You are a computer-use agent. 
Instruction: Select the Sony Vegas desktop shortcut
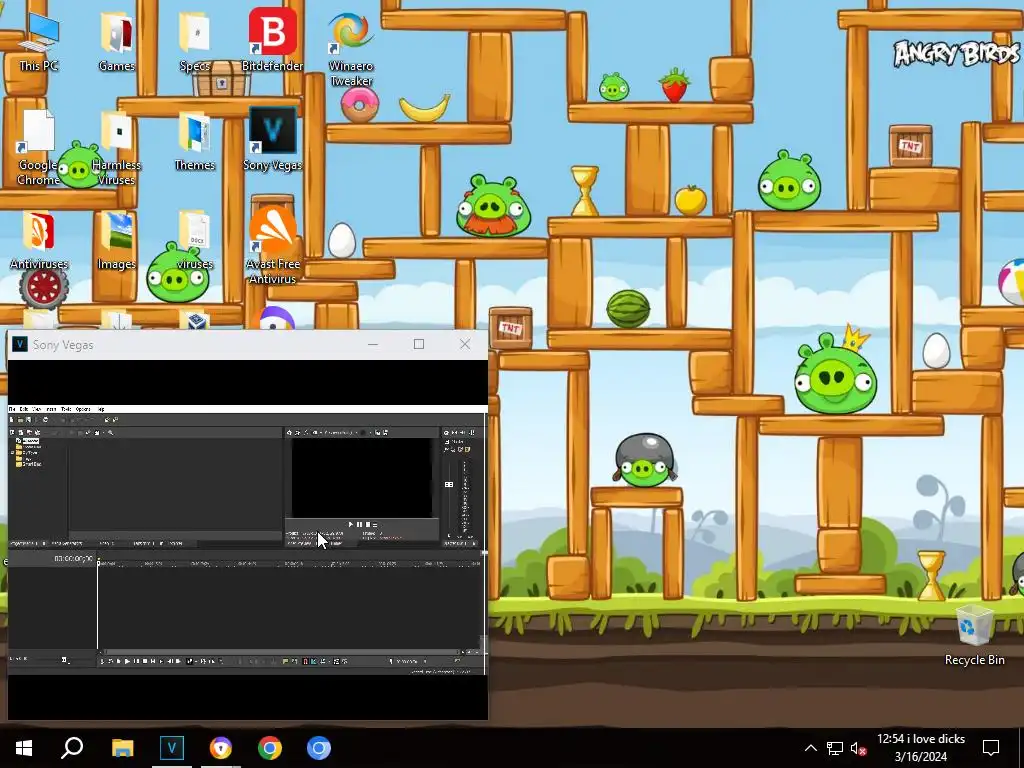click(272, 140)
